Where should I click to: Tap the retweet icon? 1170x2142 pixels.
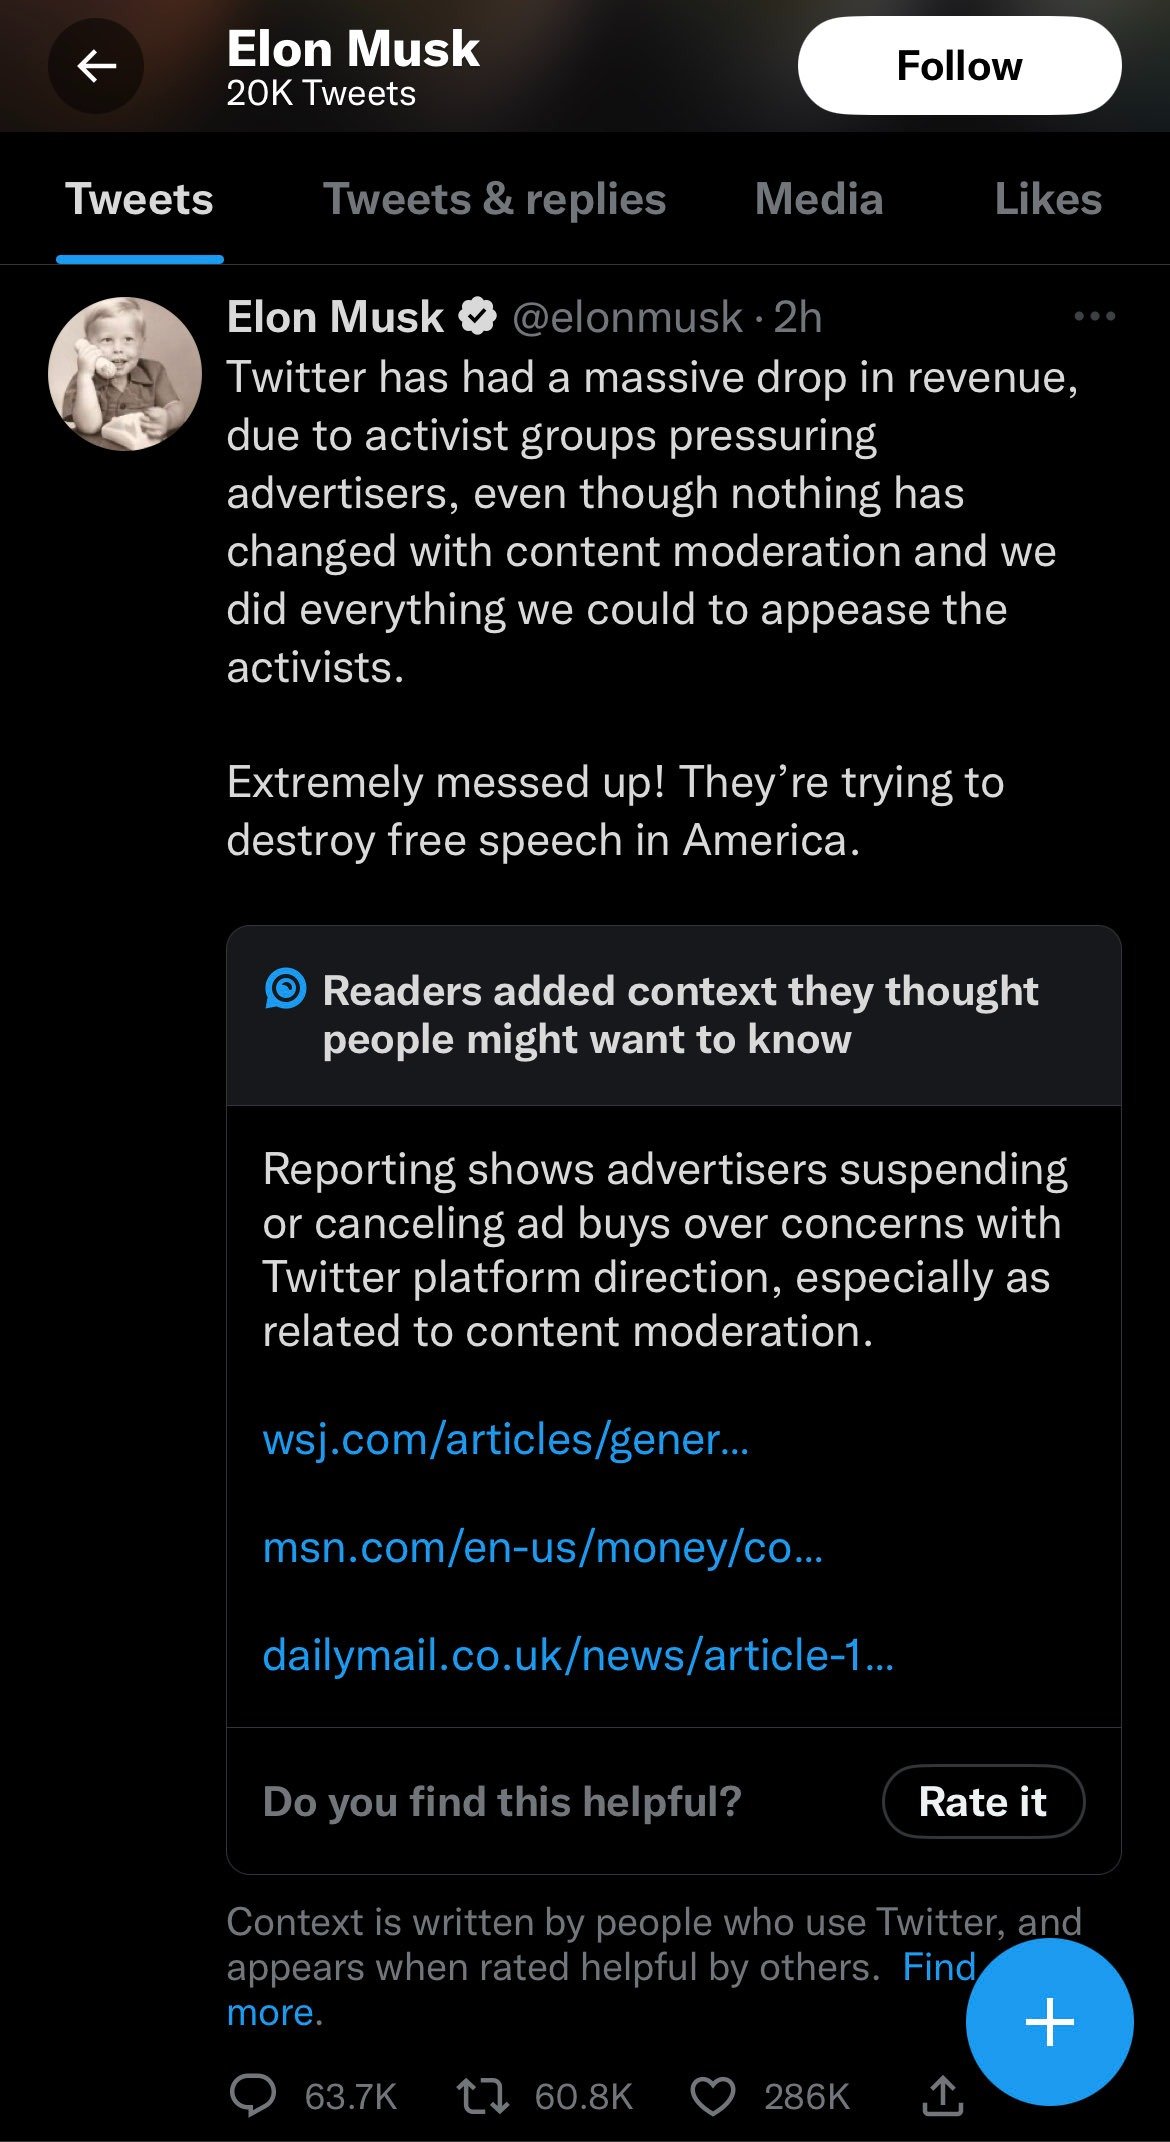coord(482,2094)
